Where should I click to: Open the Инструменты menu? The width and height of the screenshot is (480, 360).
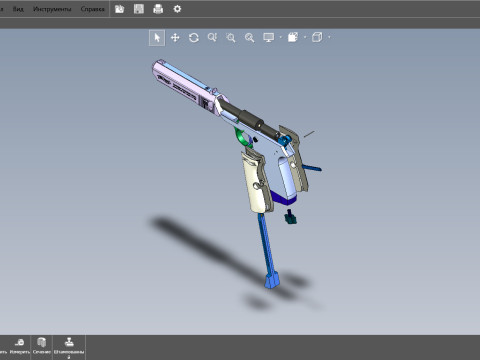tap(52, 9)
